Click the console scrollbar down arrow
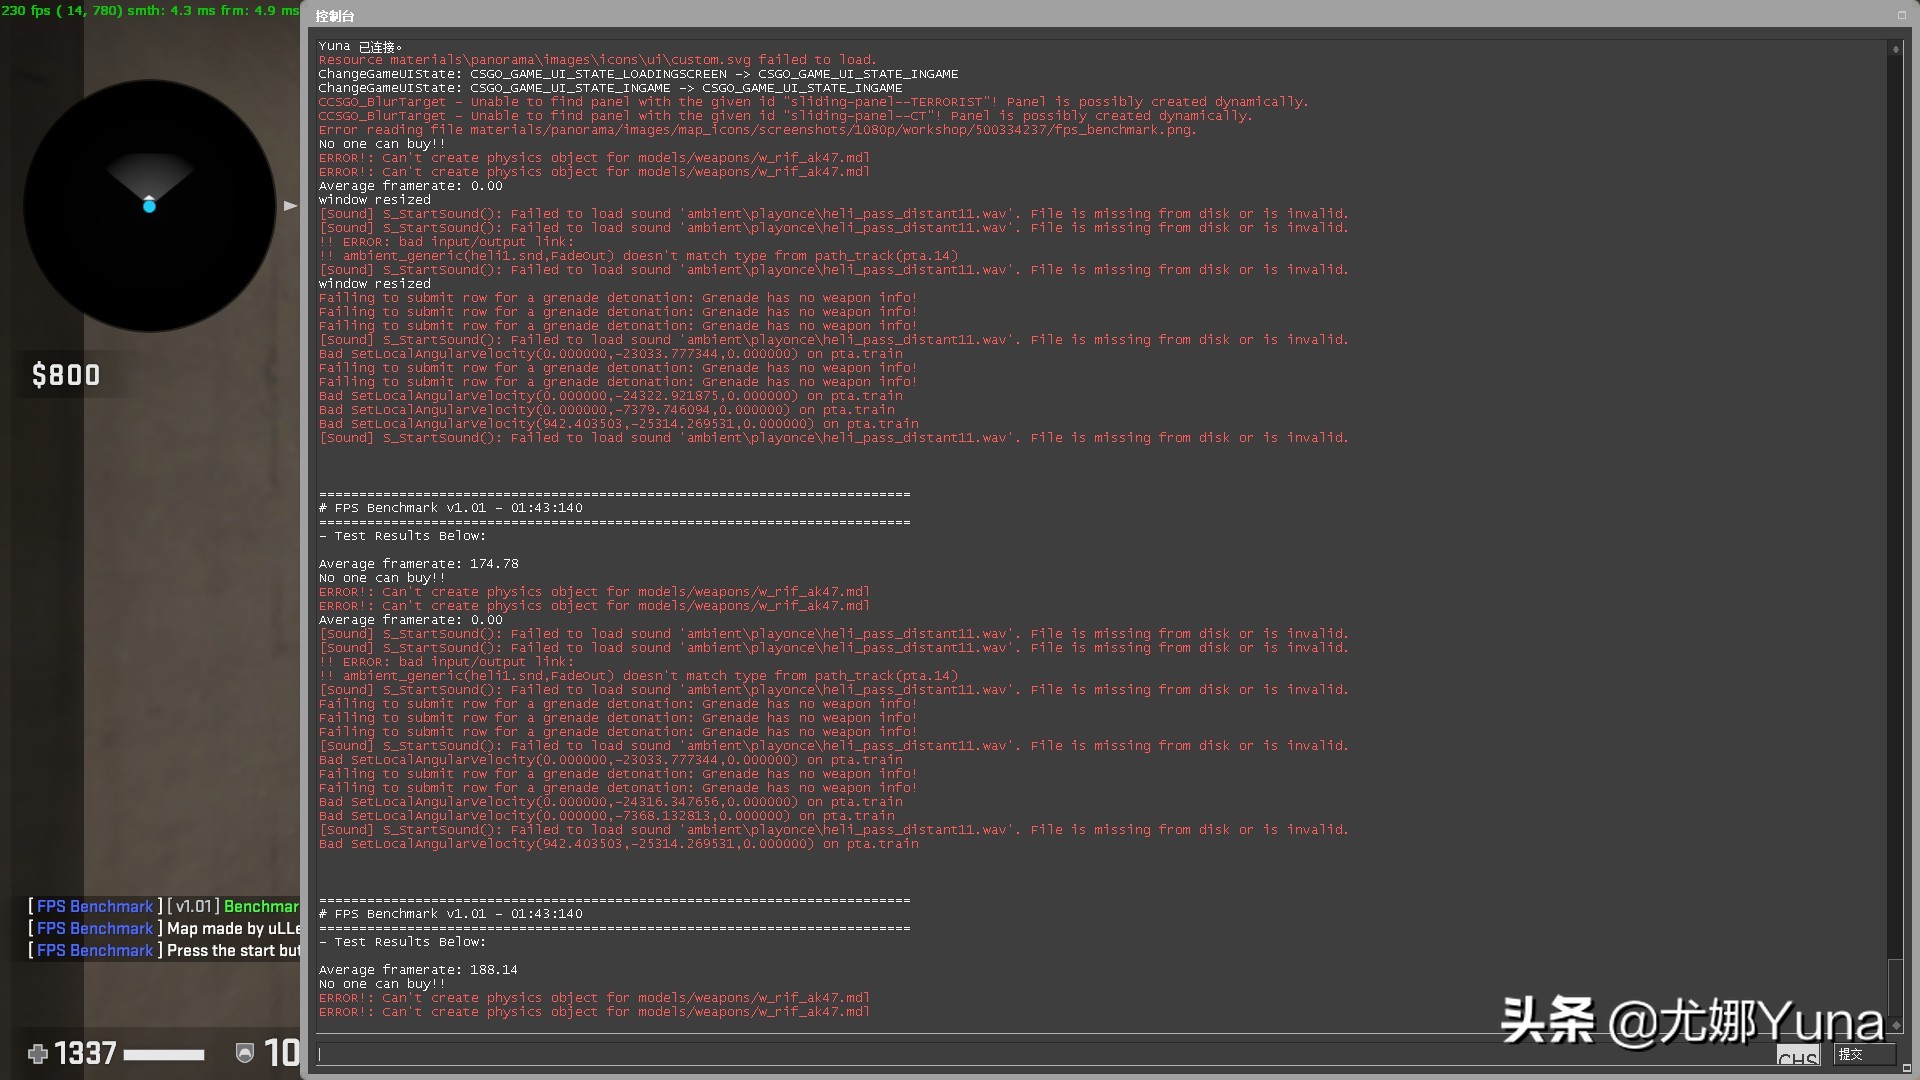This screenshot has width=1920, height=1080. (1895, 1026)
